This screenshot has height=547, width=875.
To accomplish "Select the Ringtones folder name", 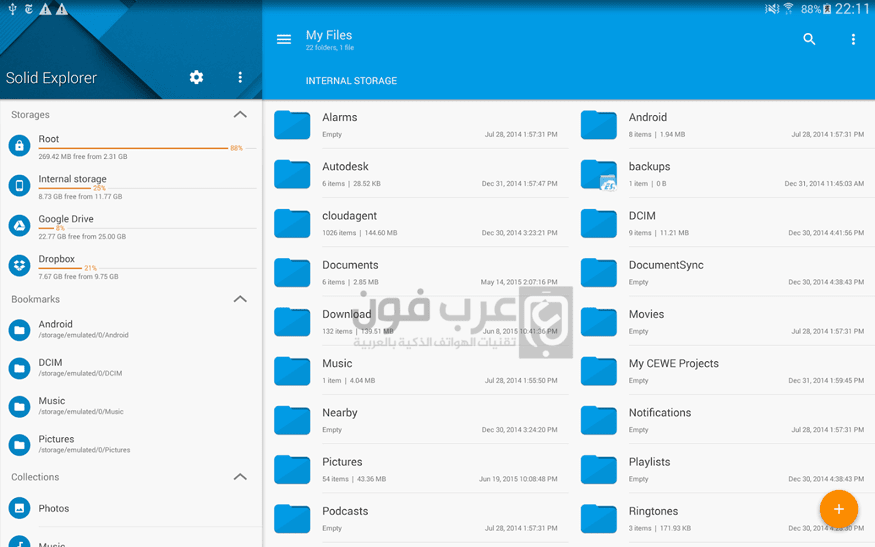I will (653, 511).
